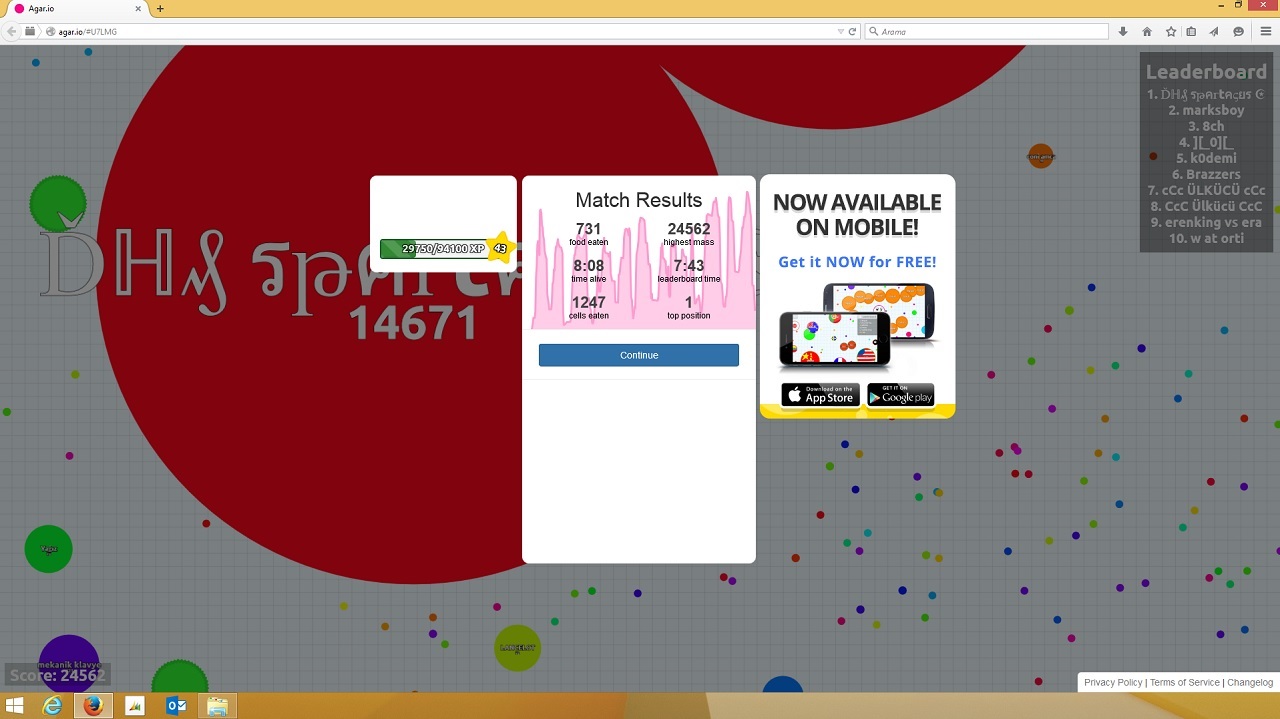Screen dimensions: 1280x719
Task: Click the '8:08' time alive value
Action: click(588, 266)
